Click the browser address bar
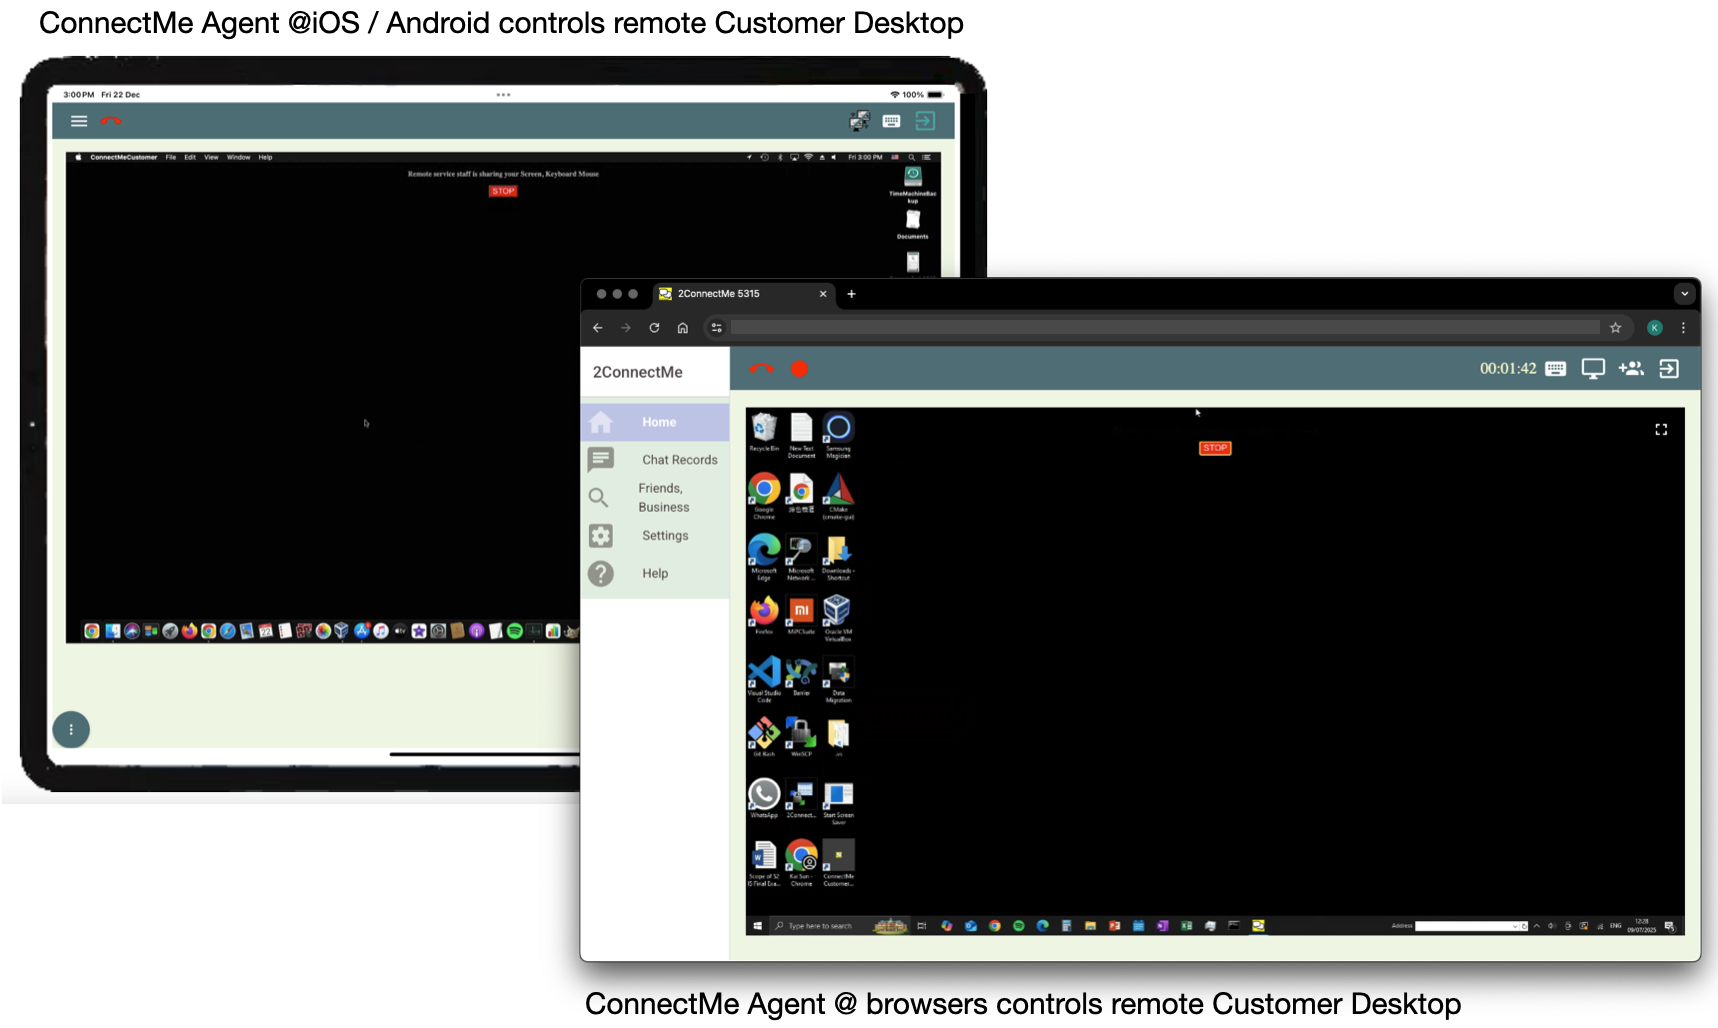The image size is (1718, 1028). [1165, 328]
